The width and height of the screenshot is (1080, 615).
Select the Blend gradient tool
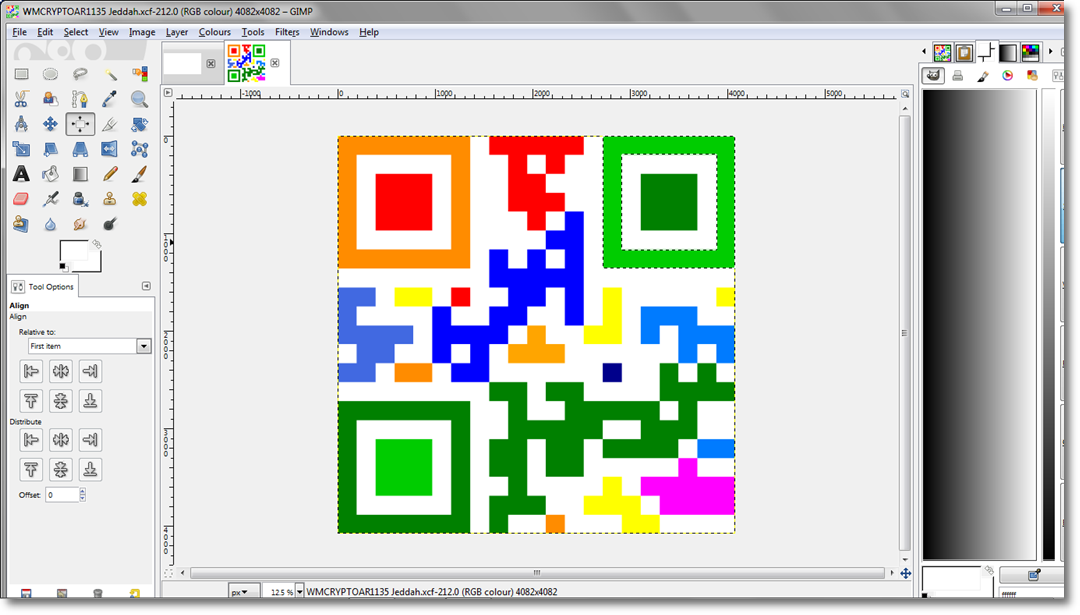[80, 174]
